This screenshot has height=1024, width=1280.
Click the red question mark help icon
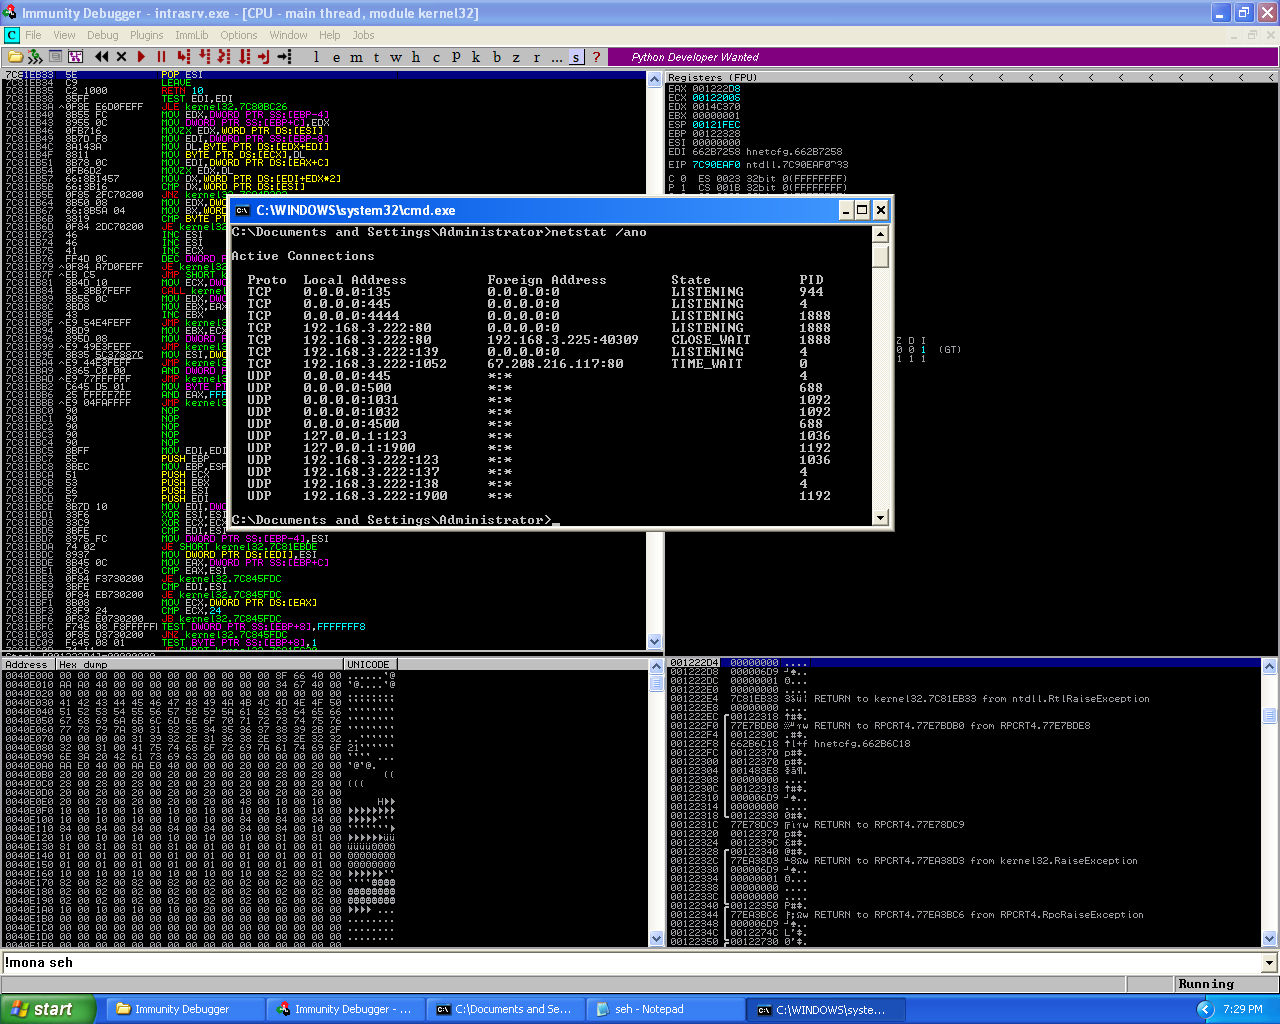pyautogui.click(x=597, y=57)
